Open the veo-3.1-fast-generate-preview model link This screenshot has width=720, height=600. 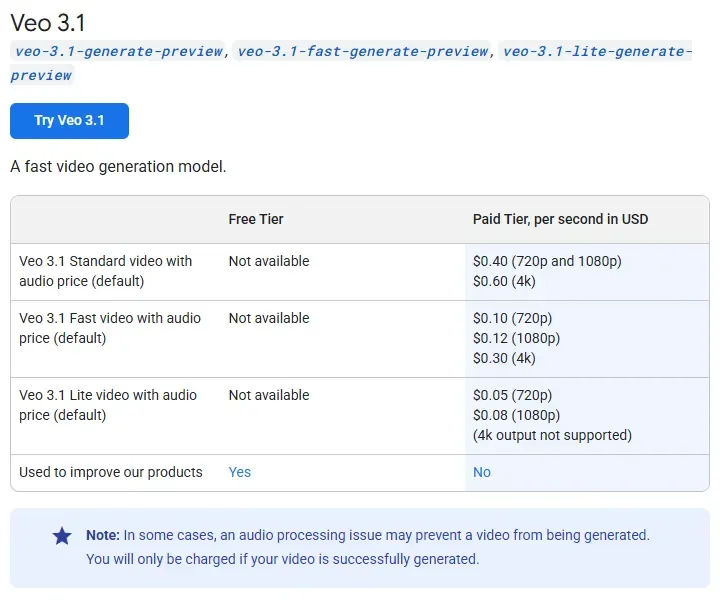(x=362, y=51)
